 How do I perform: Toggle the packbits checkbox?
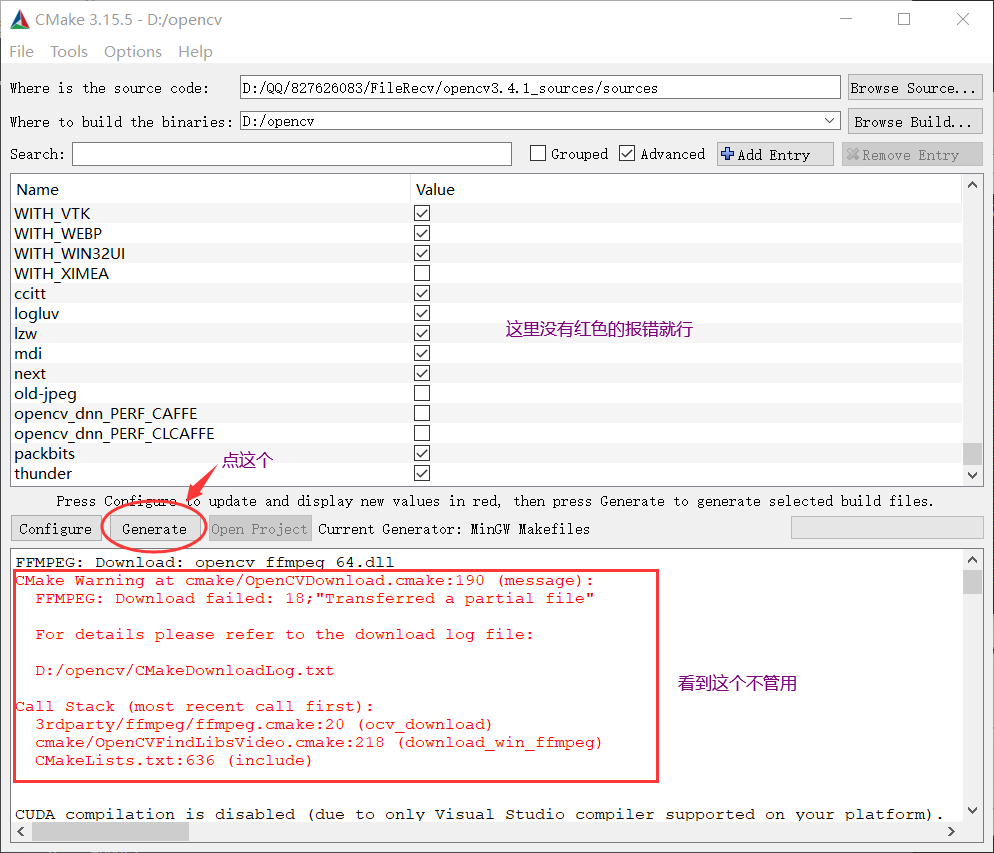coord(422,453)
